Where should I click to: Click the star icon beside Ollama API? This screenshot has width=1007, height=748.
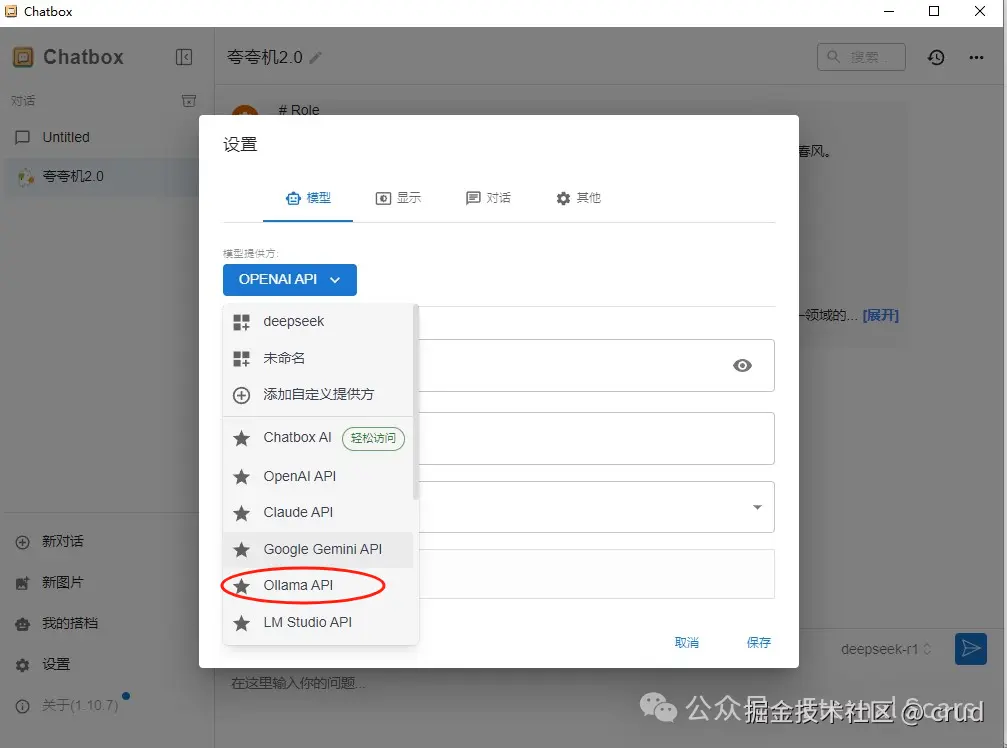coord(241,586)
